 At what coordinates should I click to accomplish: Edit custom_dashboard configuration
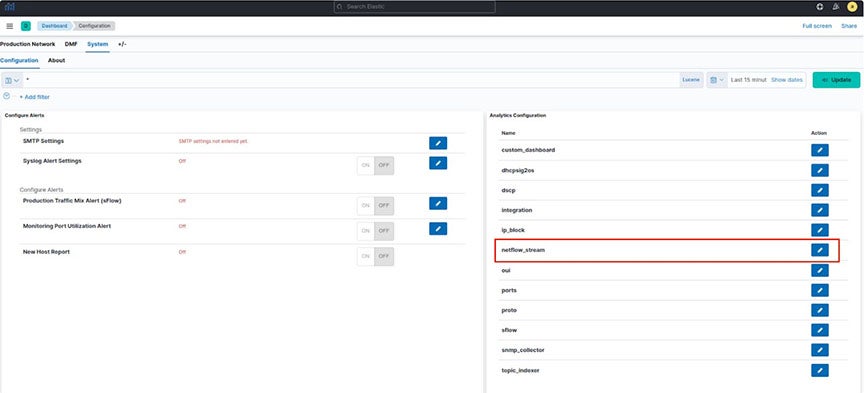tap(819, 150)
